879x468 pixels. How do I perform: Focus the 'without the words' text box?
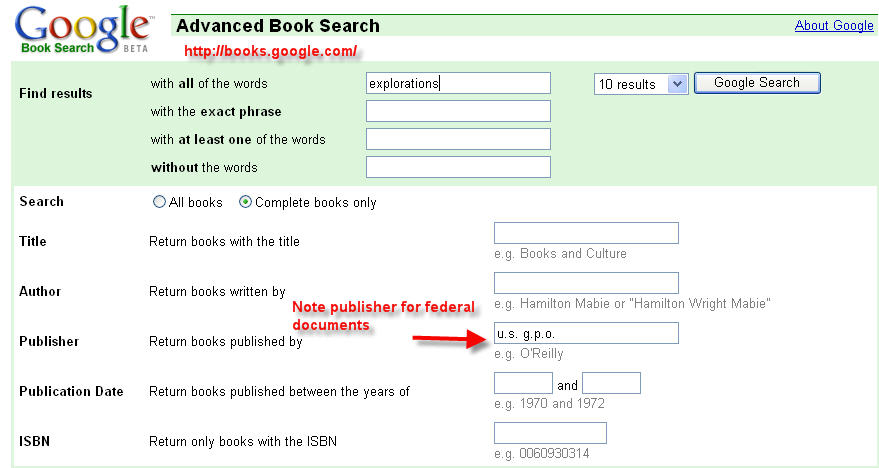coord(458,167)
